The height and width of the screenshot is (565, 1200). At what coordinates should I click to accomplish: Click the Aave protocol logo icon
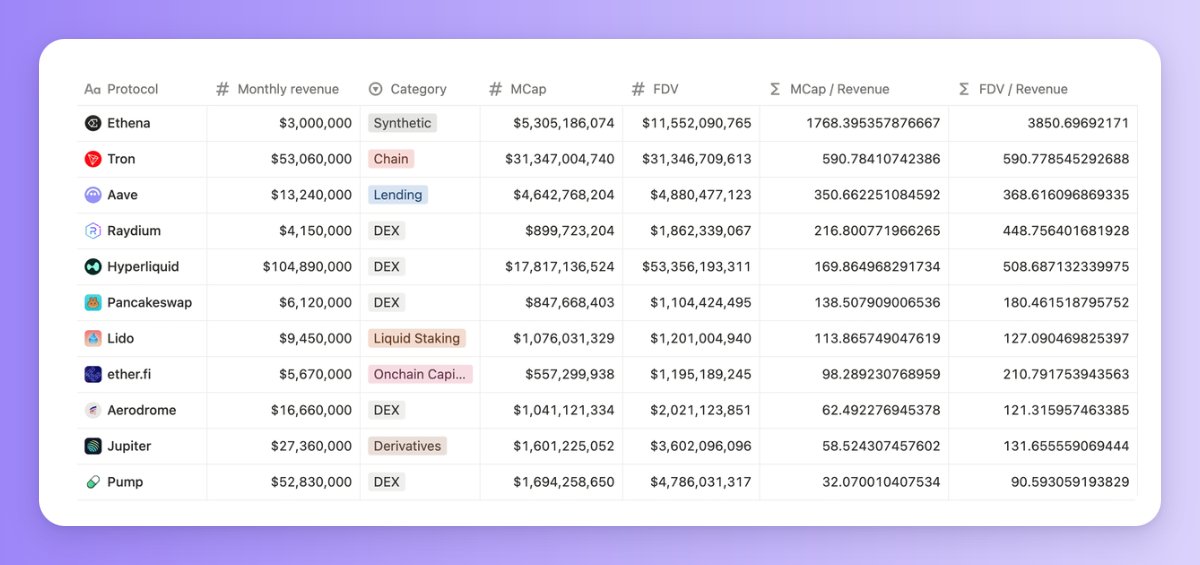[x=93, y=195]
